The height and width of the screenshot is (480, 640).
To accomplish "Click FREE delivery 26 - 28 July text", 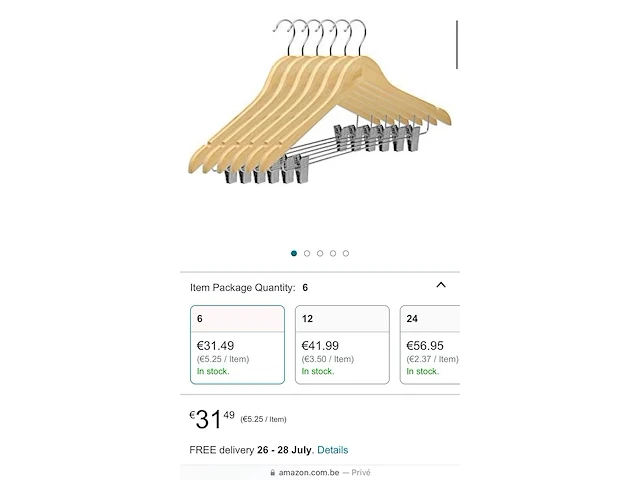I will (x=251, y=450).
